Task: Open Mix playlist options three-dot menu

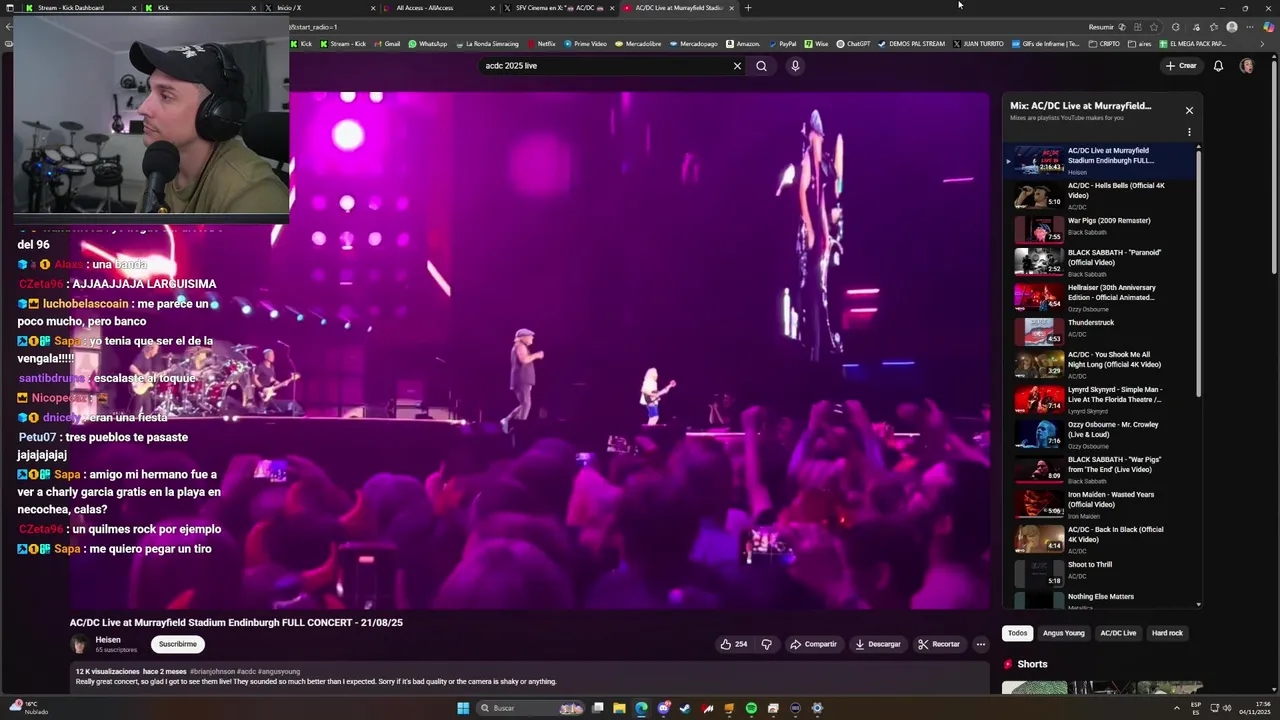Action: tap(1189, 132)
